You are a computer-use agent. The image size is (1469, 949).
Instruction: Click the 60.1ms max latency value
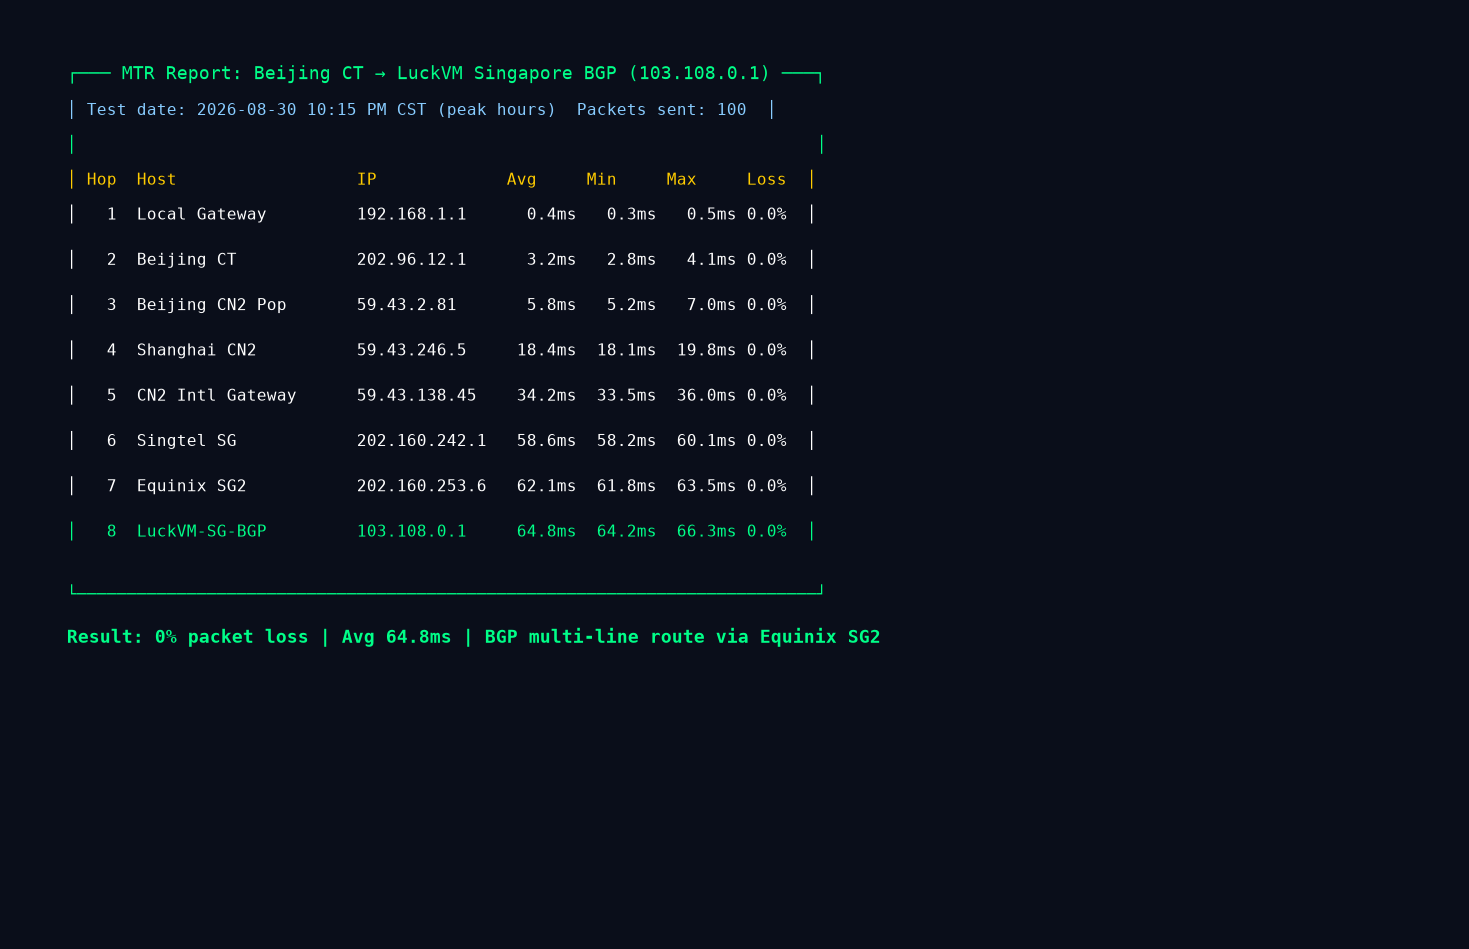707,441
